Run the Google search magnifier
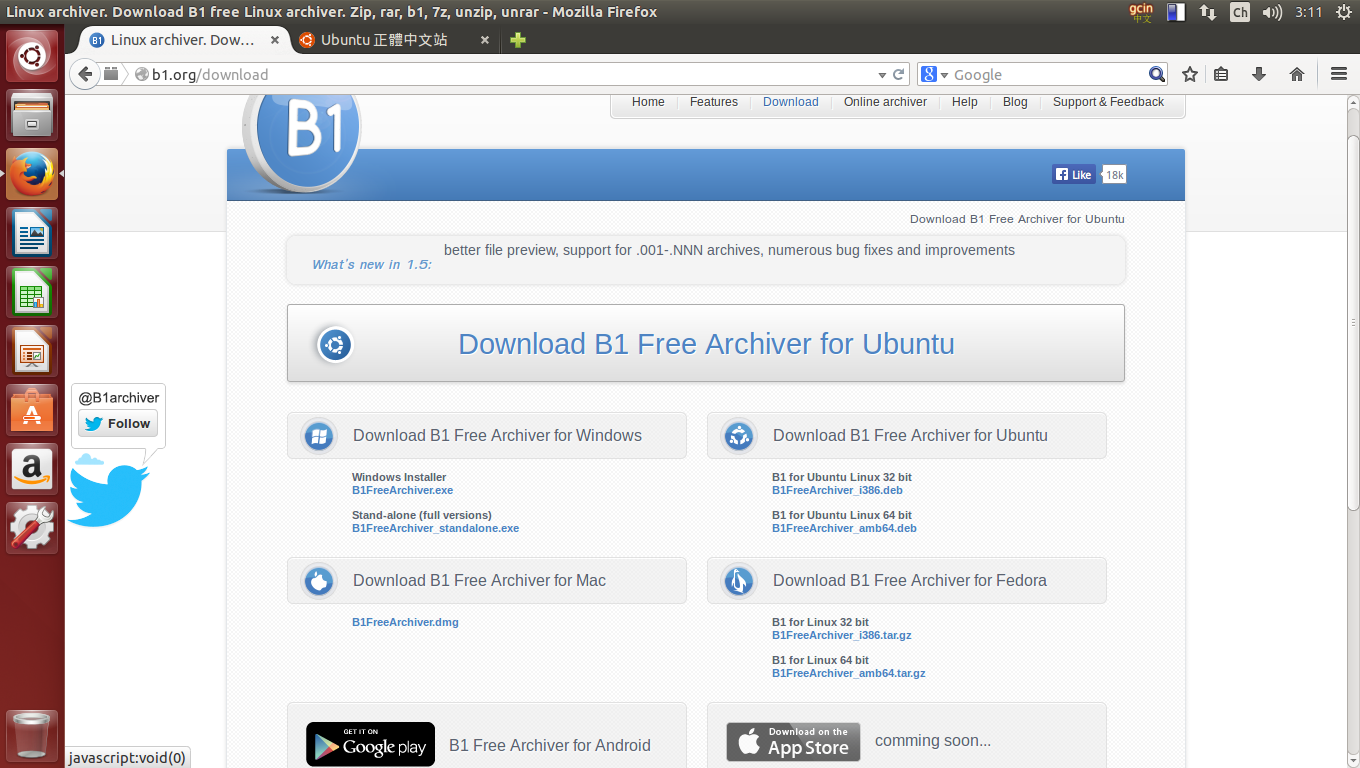Image resolution: width=1360 pixels, height=768 pixels. pos(1157,74)
